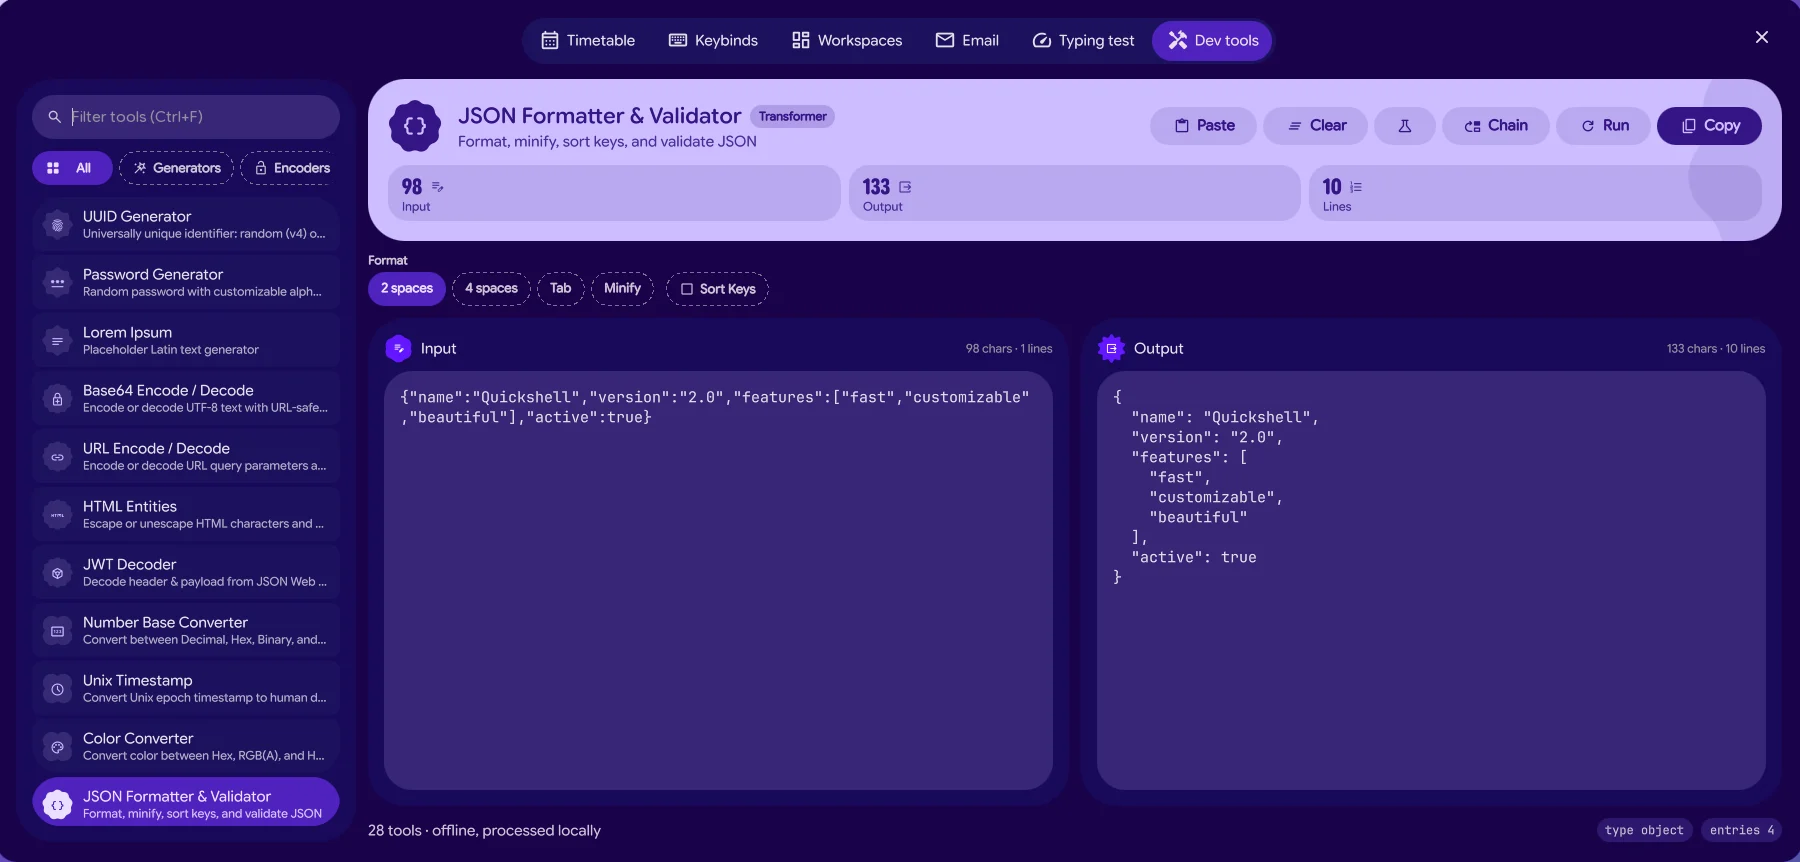1800x862 pixels.
Task: Click the Base64 Encode / Decode lock icon
Action: (x=58, y=399)
